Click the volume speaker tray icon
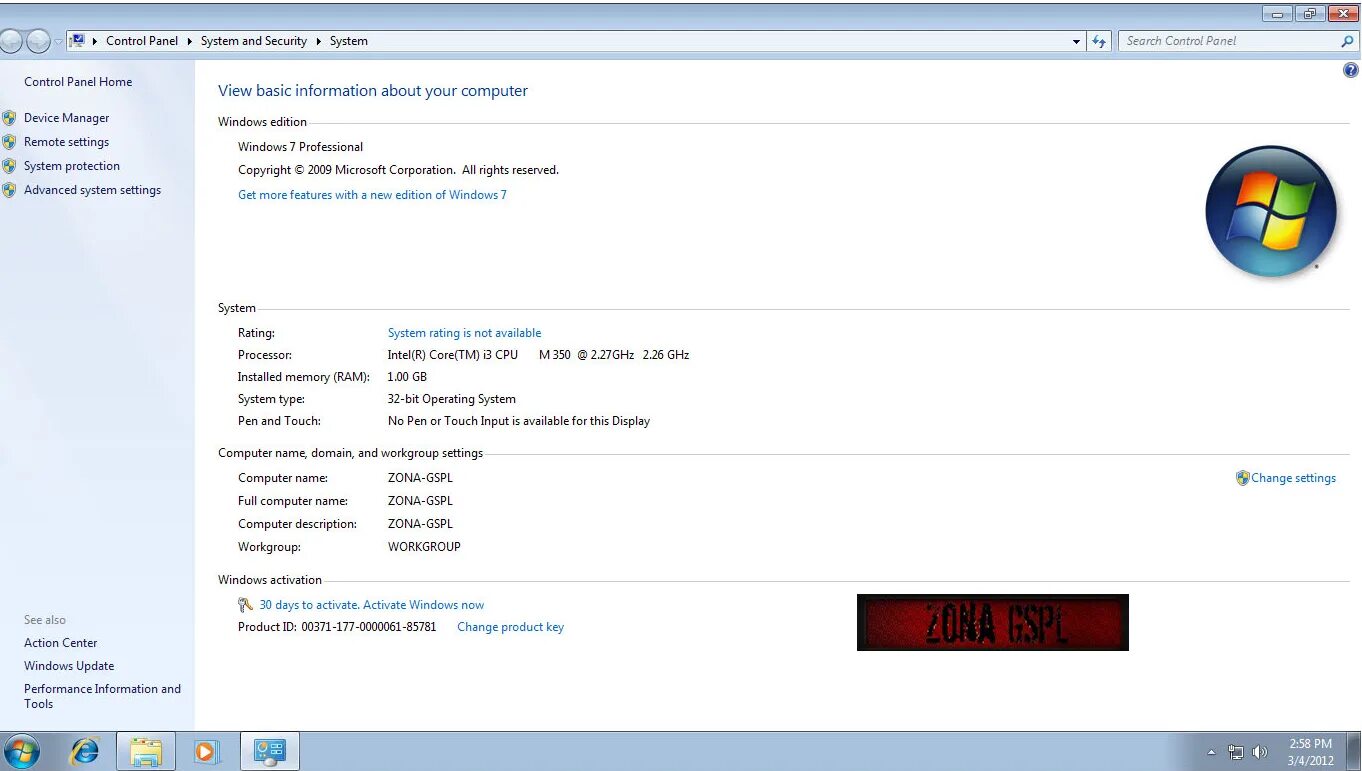The width and height of the screenshot is (1362, 771). click(x=1260, y=752)
